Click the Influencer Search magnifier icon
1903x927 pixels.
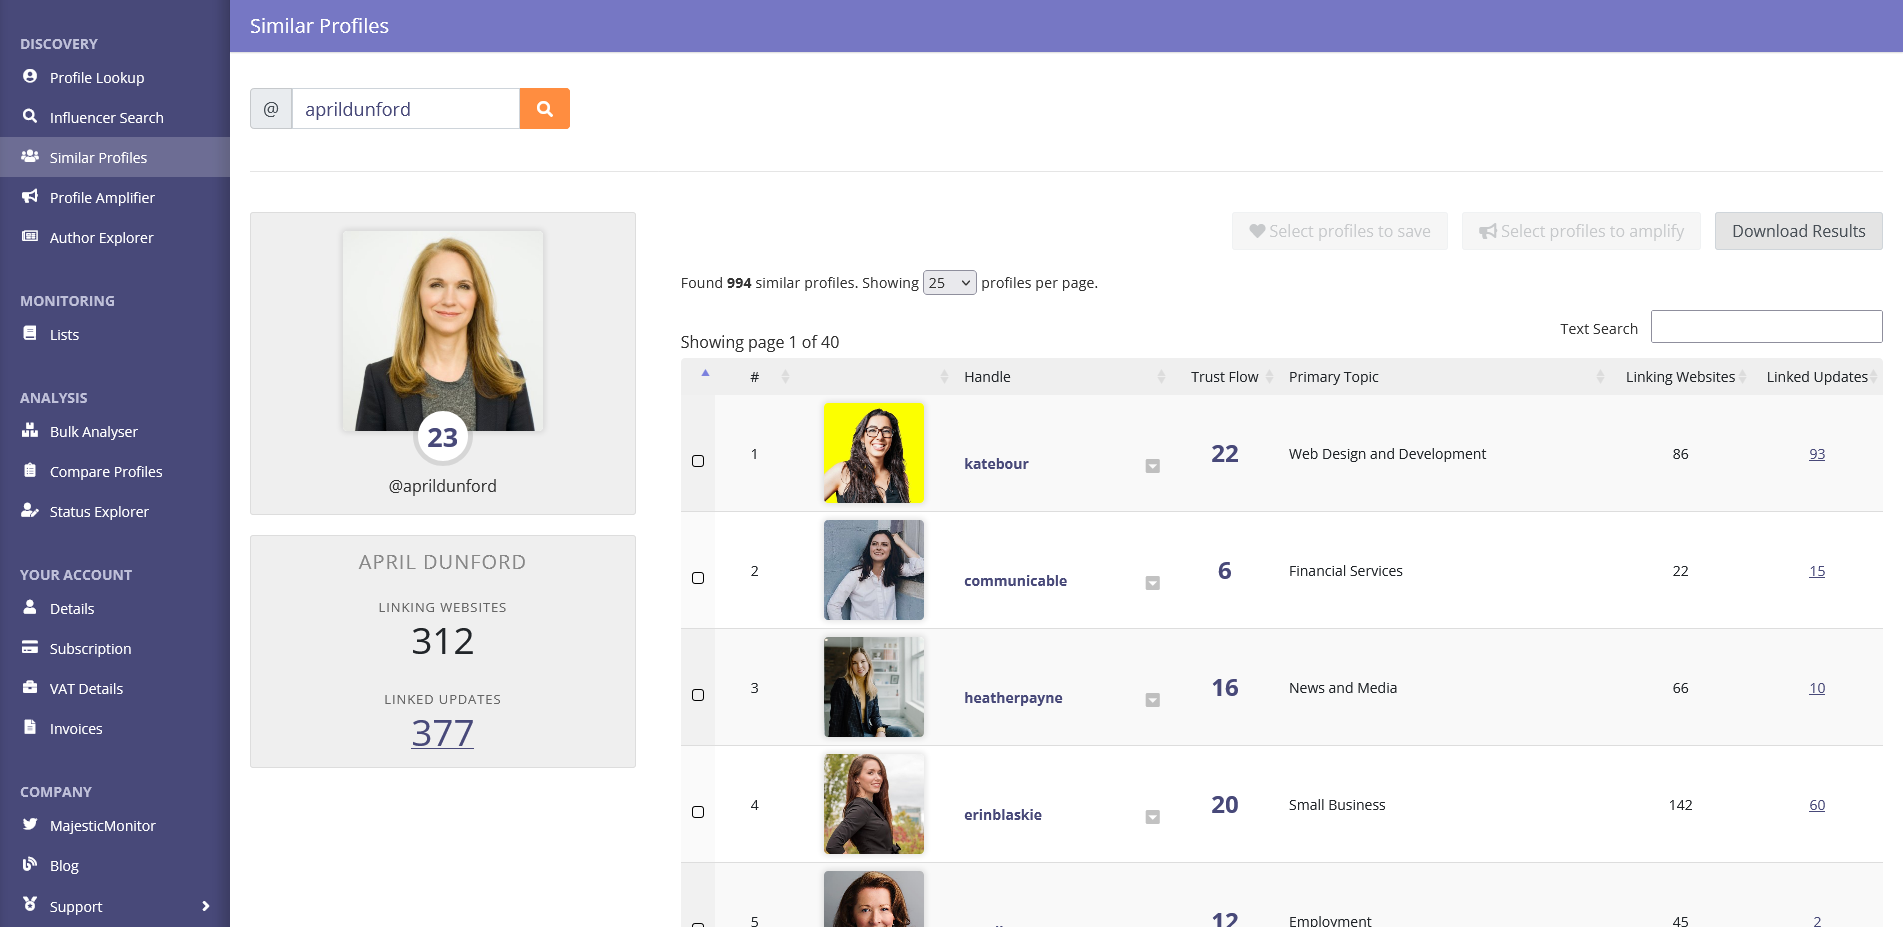click(x=30, y=116)
